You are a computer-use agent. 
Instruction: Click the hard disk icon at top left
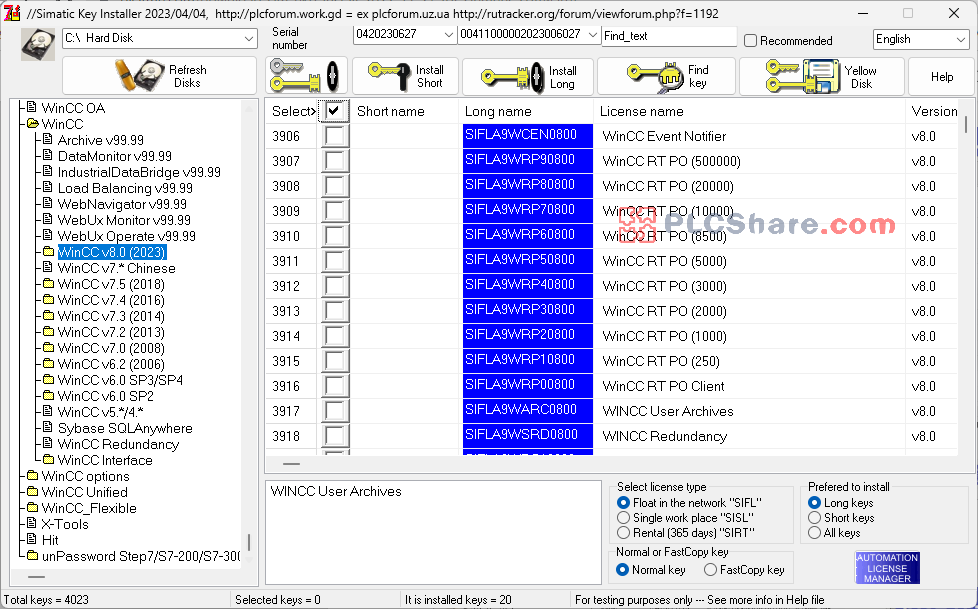point(38,44)
